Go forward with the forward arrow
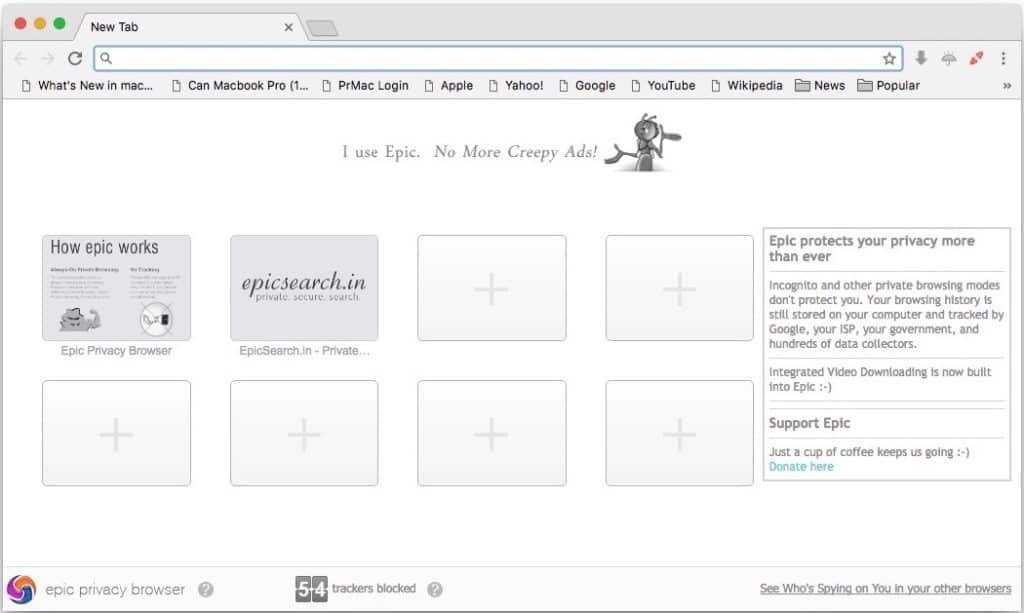The height and width of the screenshot is (613, 1024). pos(48,59)
